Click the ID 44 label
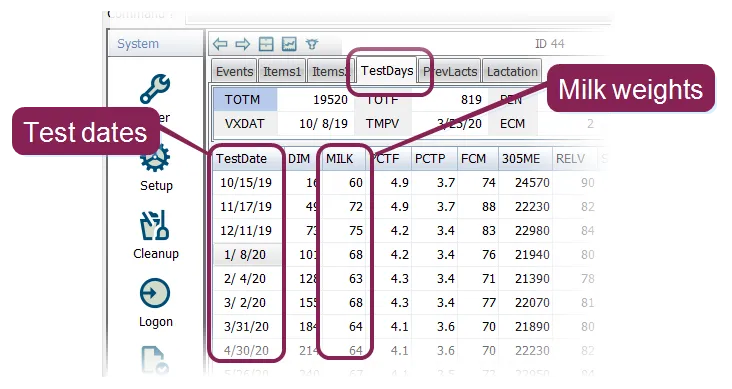 tap(549, 44)
